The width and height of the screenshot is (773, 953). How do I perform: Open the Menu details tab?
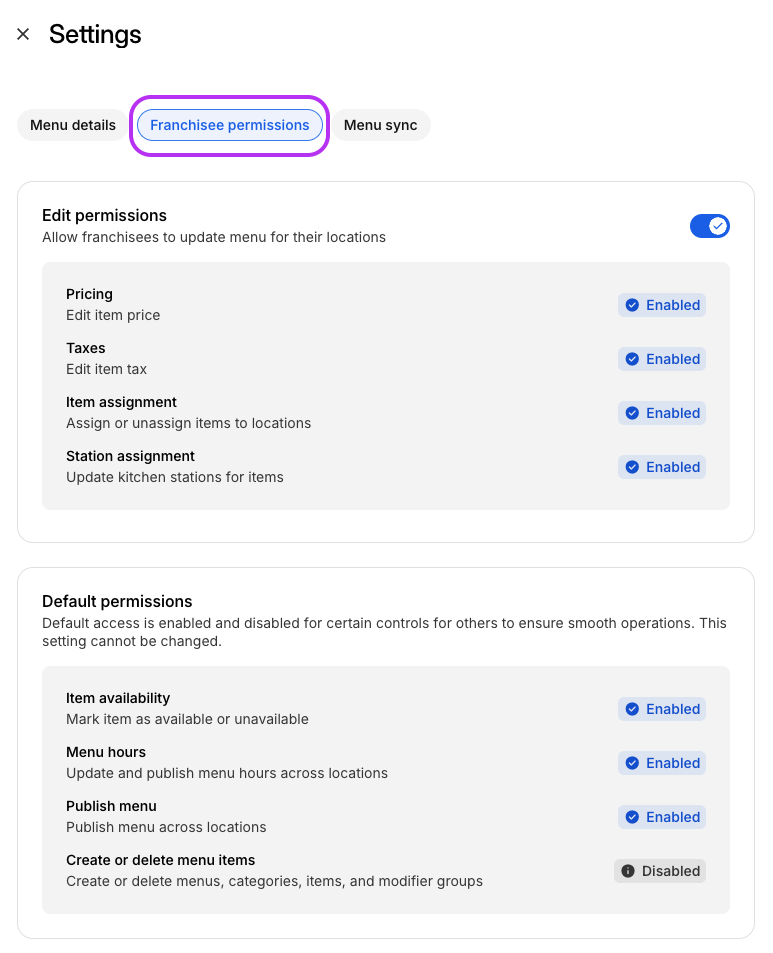73,125
